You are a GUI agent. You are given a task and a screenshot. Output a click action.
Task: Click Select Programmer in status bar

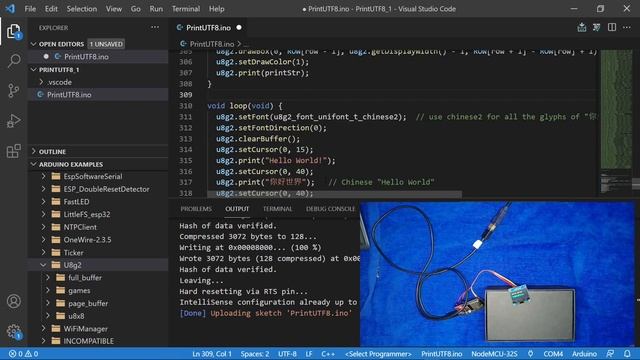378,354
